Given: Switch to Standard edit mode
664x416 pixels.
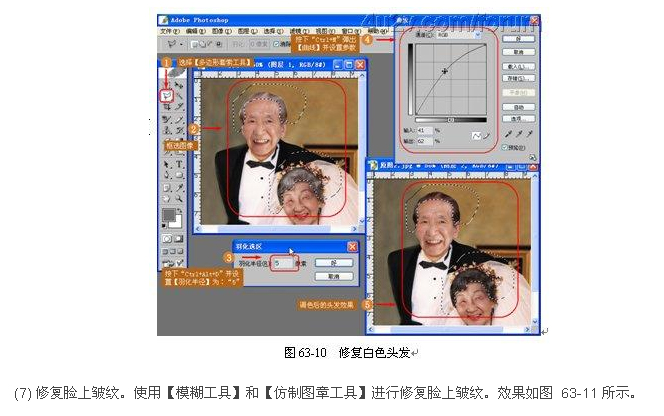Looking at the screenshot, I should click(167, 239).
